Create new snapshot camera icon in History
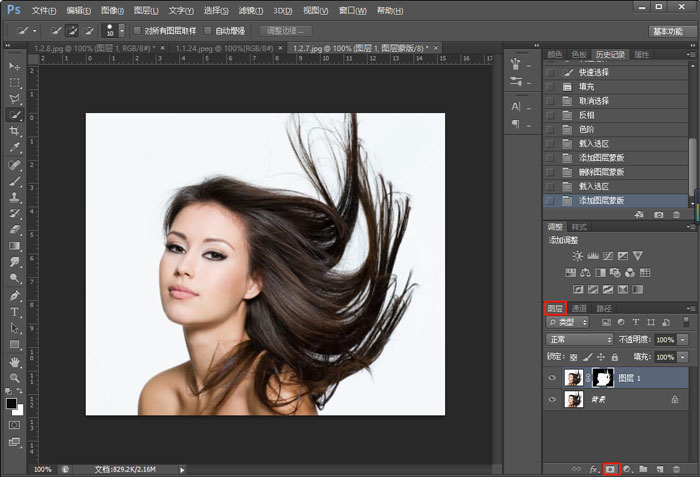The height and width of the screenshot is (477, 700). pyautogui.click(x=658, y=215)
